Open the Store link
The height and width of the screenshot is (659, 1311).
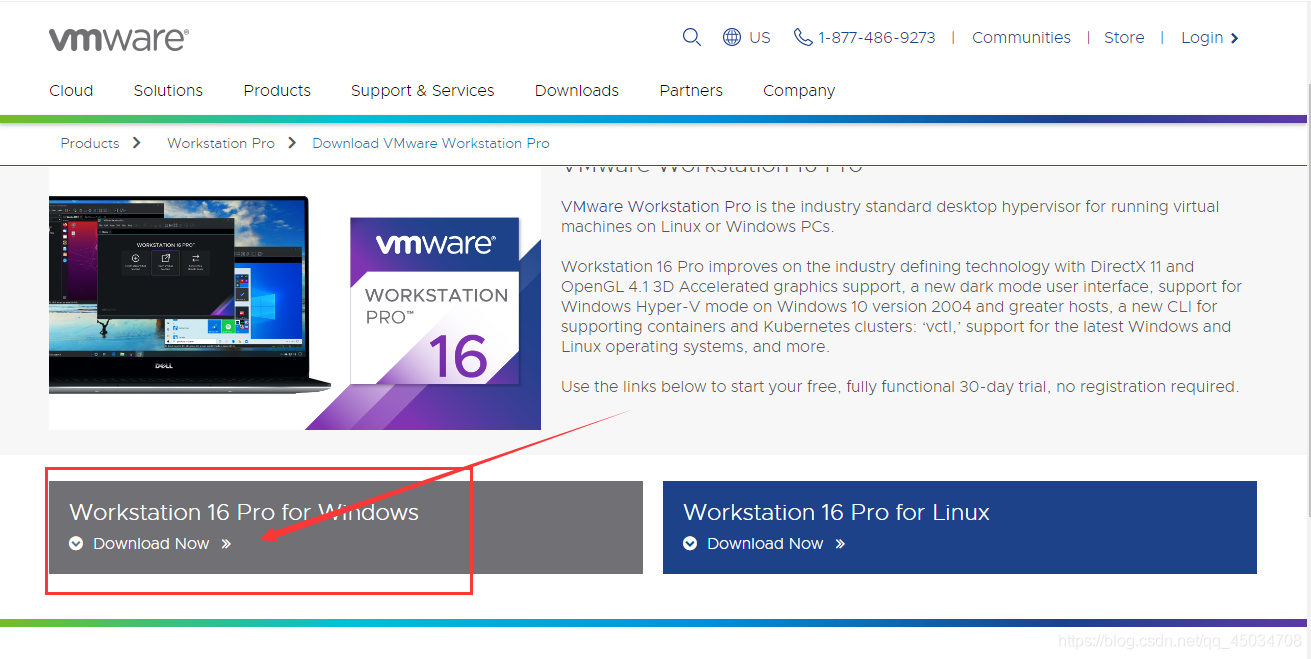coord(1124,37)
